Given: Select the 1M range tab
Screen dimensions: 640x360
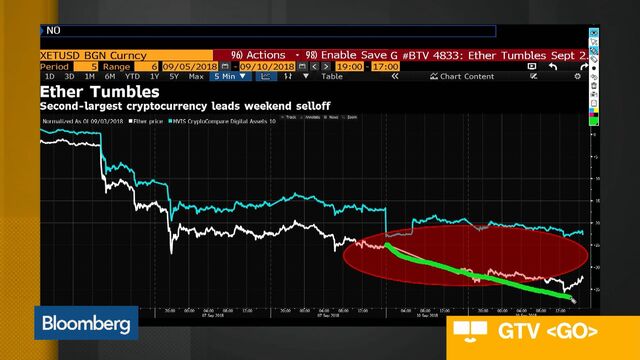Looking at the screenshot, I should pyautogui.click(x=89, y=76).
